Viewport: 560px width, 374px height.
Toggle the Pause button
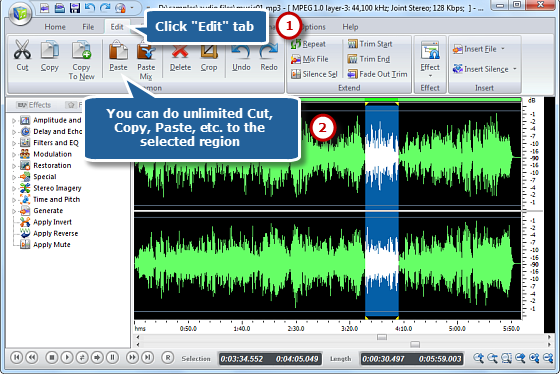(x=112, y=357)
